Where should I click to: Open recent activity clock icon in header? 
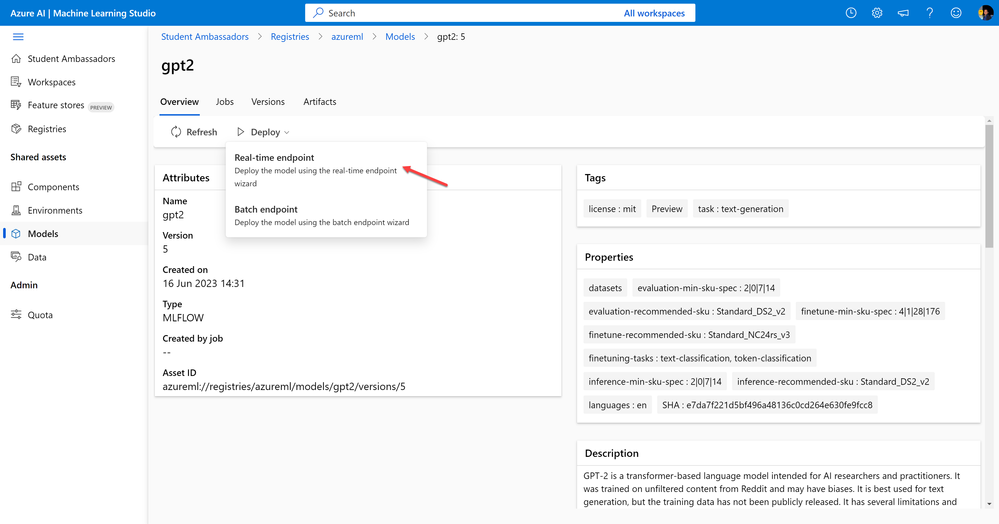[851, 13]
